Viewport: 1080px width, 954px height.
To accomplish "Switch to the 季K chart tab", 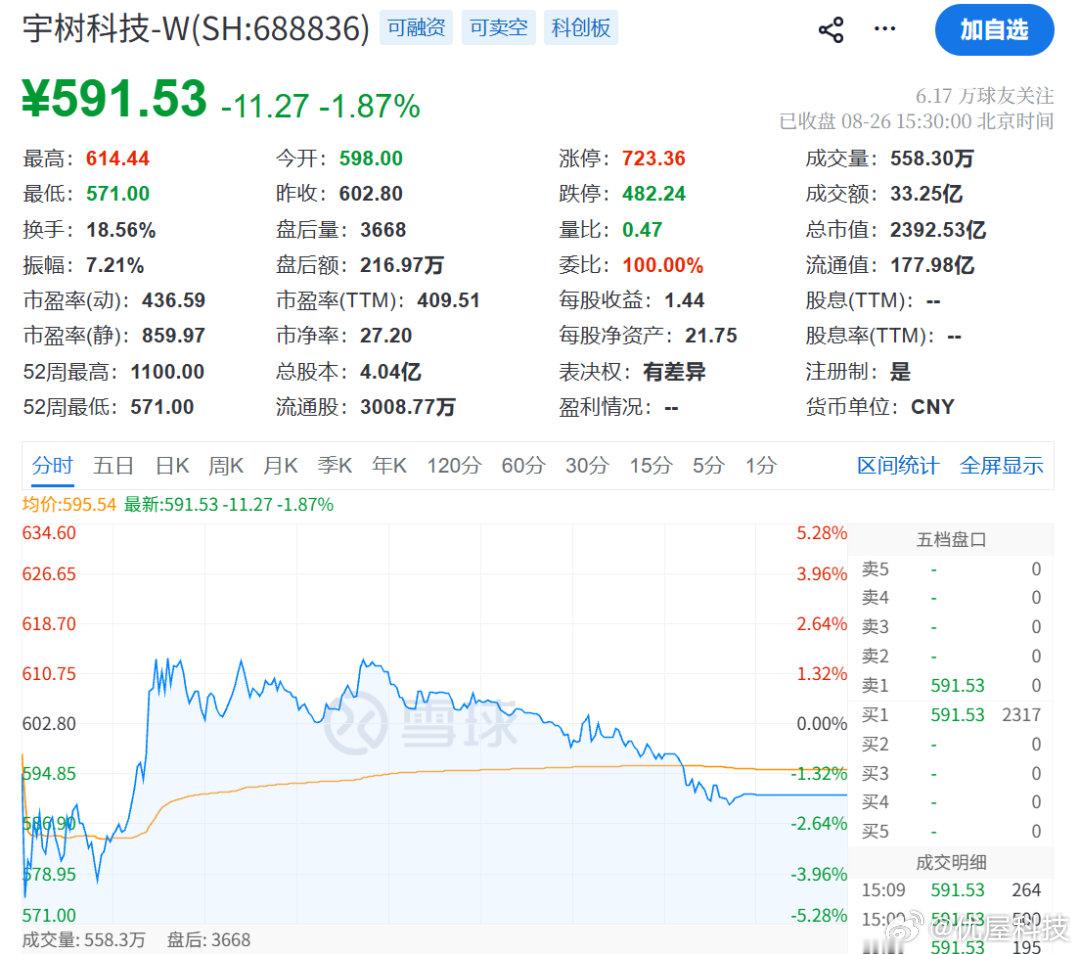I will pos(335,466).
